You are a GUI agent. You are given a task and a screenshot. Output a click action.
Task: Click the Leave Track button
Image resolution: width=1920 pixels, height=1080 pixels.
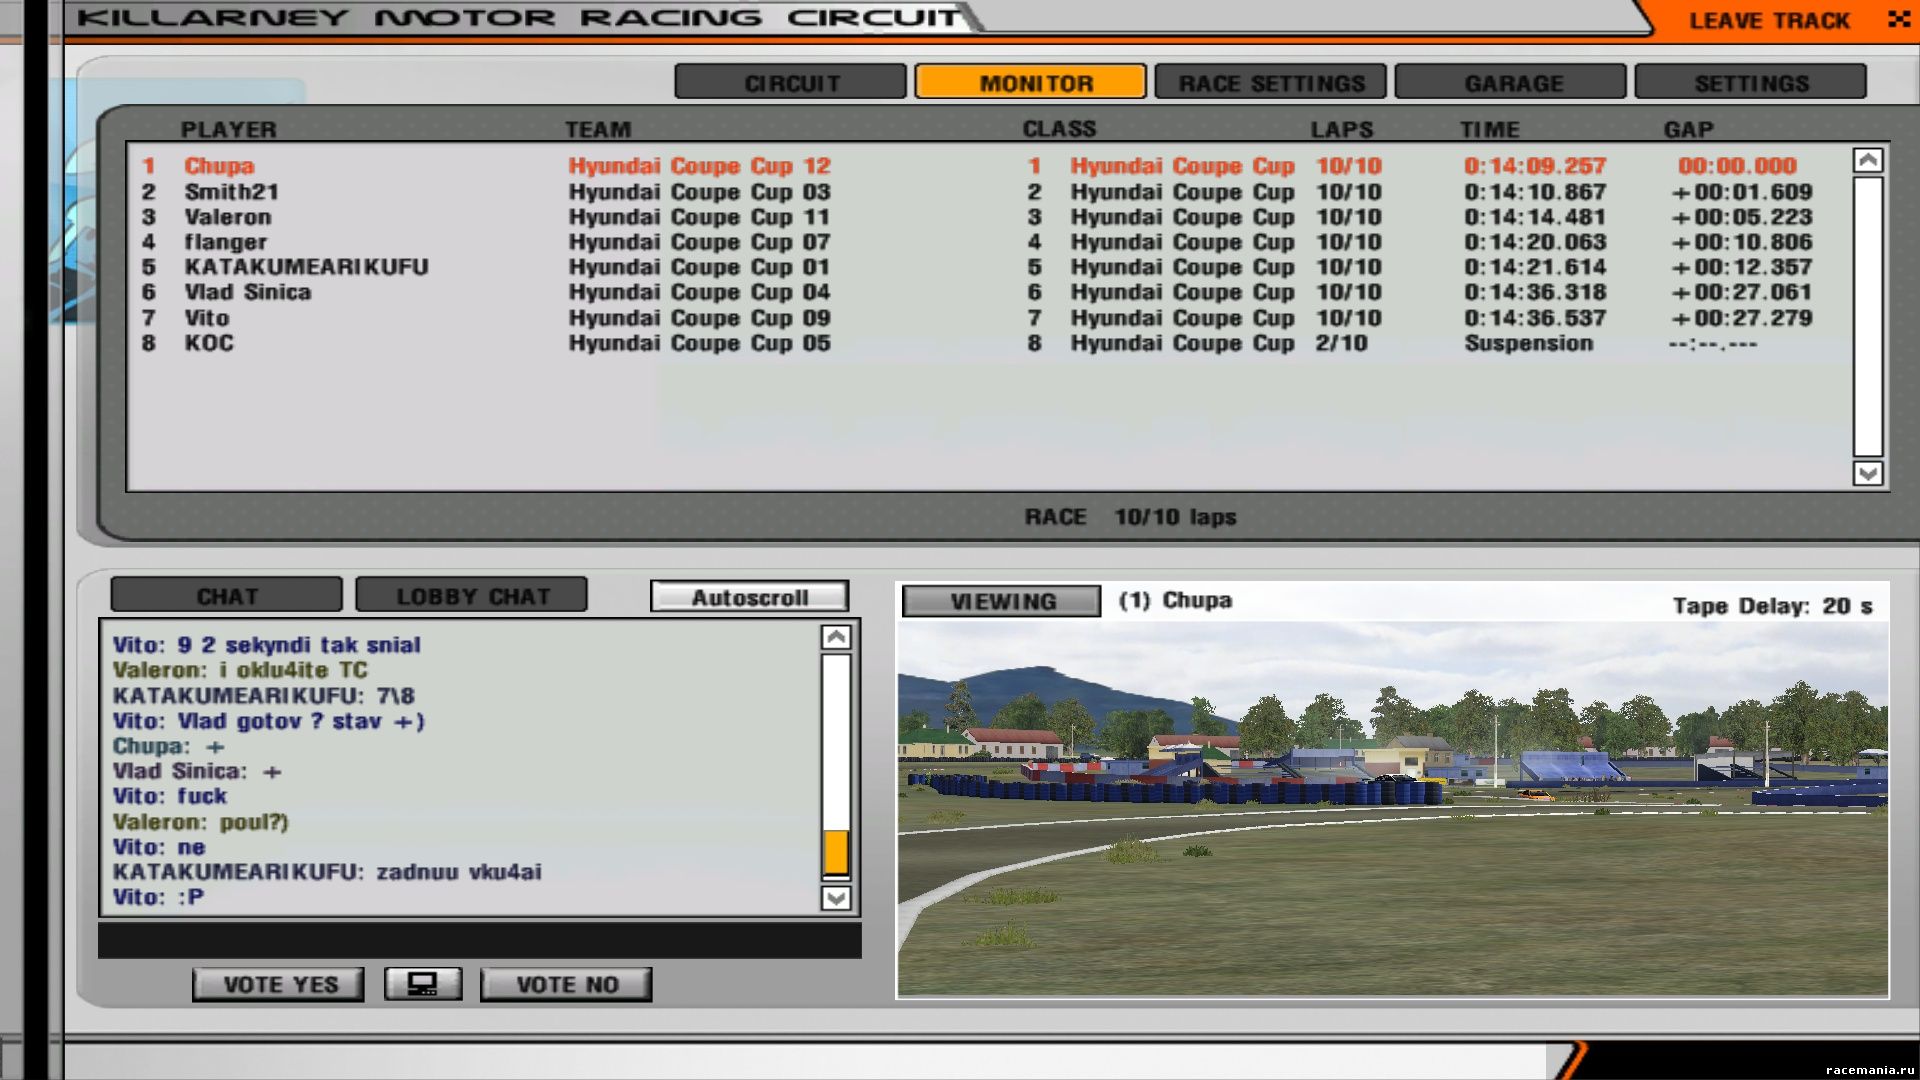[1769, 20]
